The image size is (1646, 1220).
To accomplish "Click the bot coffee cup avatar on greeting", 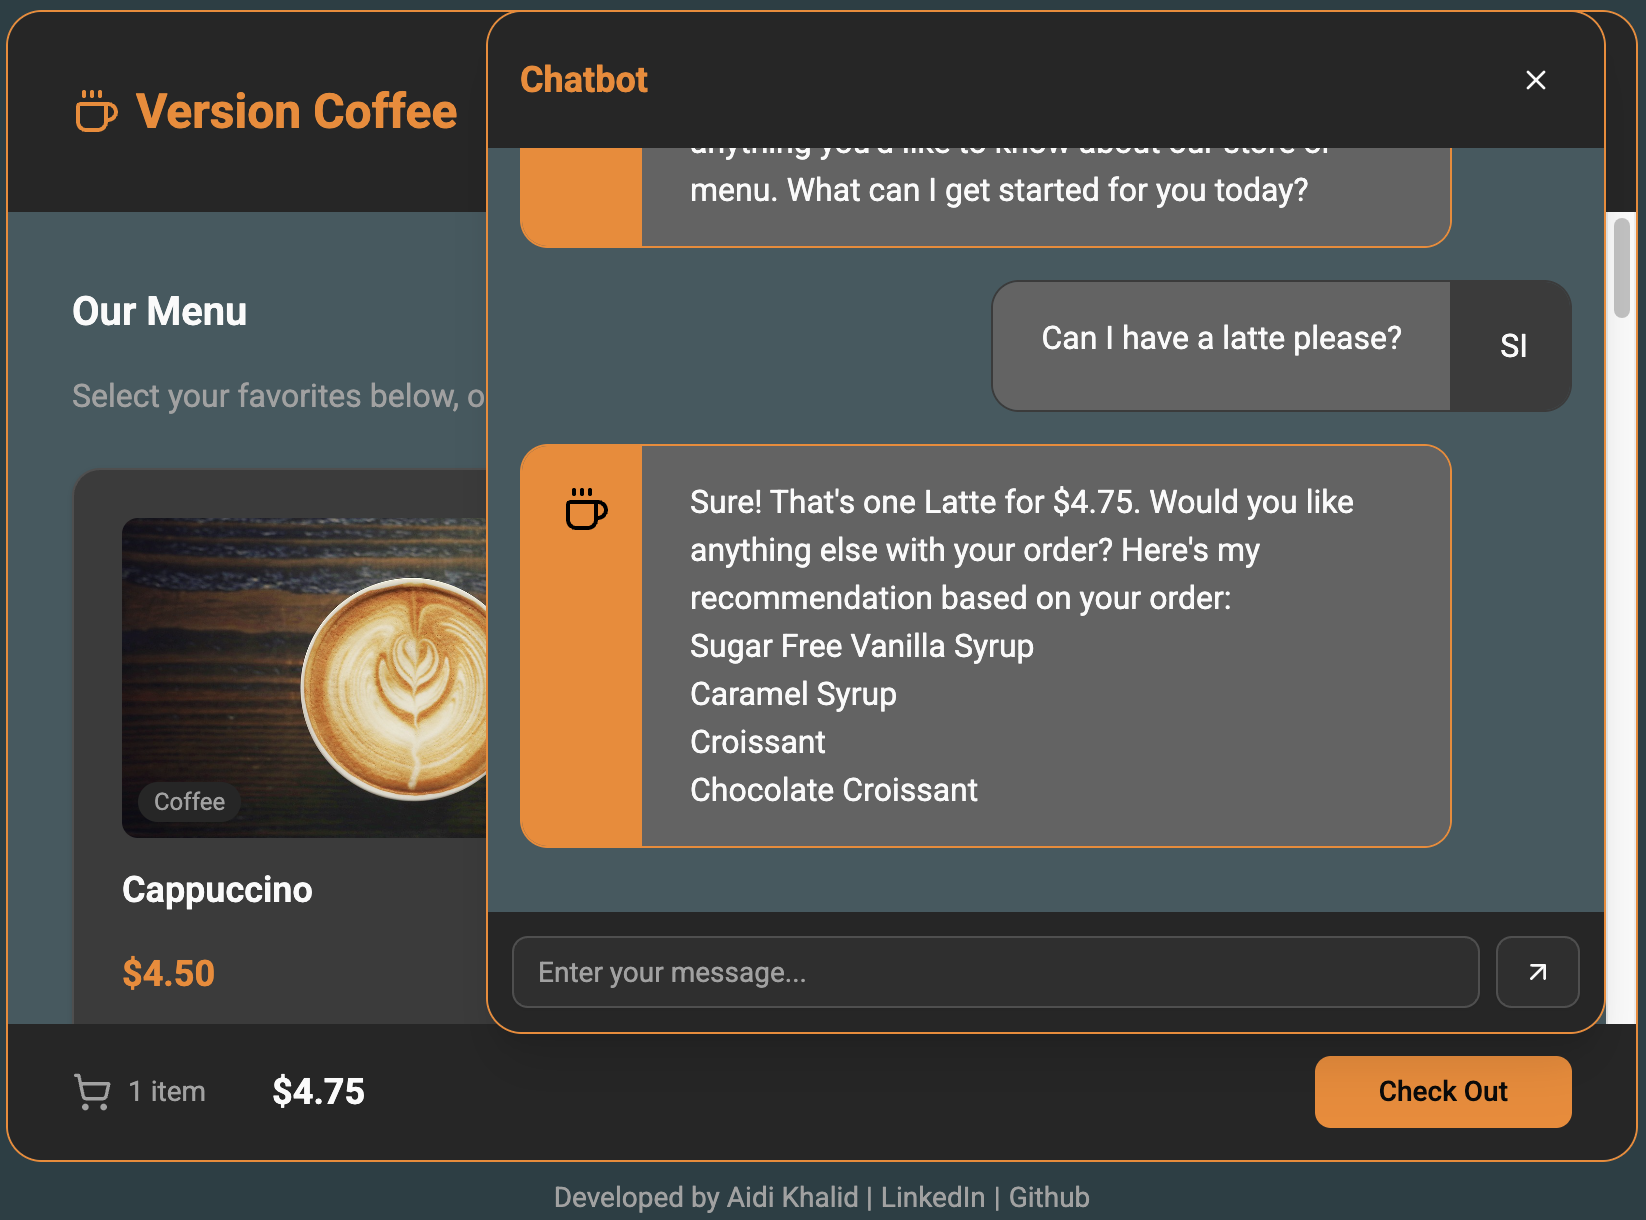I will pos(583,190).
